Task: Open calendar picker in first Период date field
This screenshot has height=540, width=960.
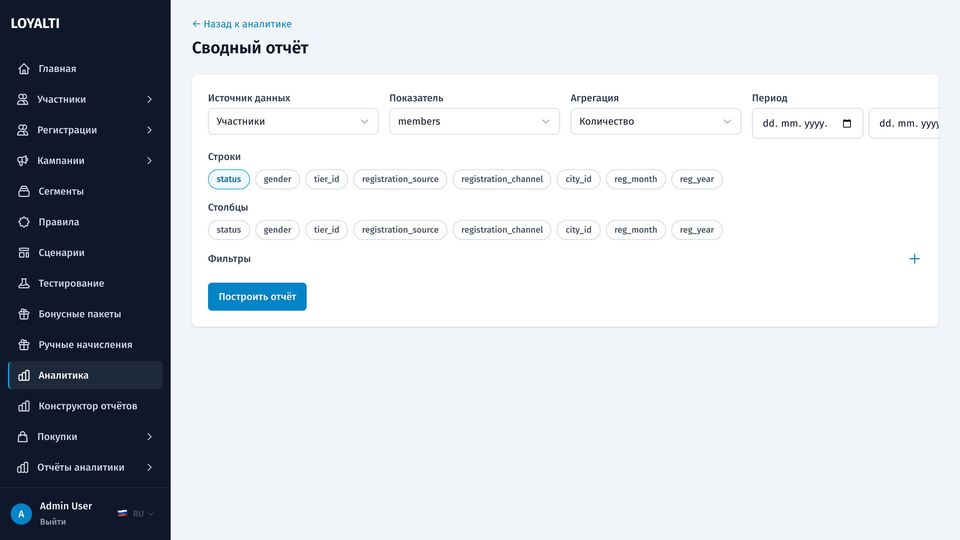Action: tap(847, 124)
